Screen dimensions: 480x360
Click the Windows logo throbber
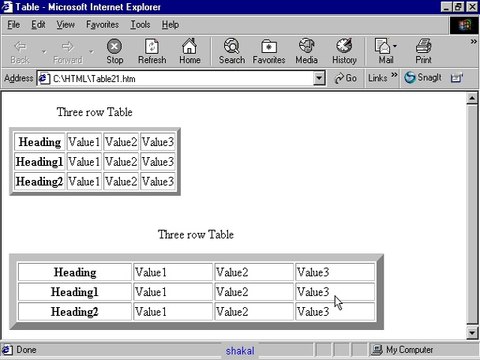click(464, 25)
